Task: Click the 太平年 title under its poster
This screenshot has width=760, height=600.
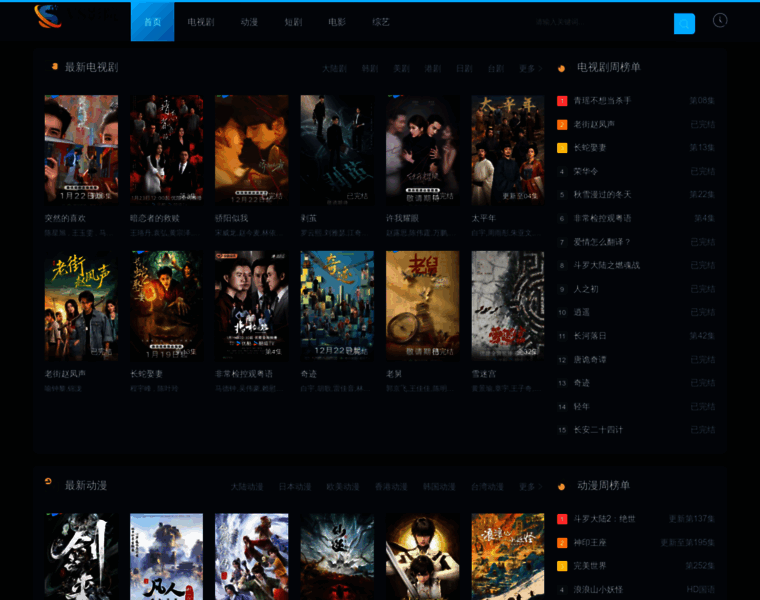Action: (484, 219)
